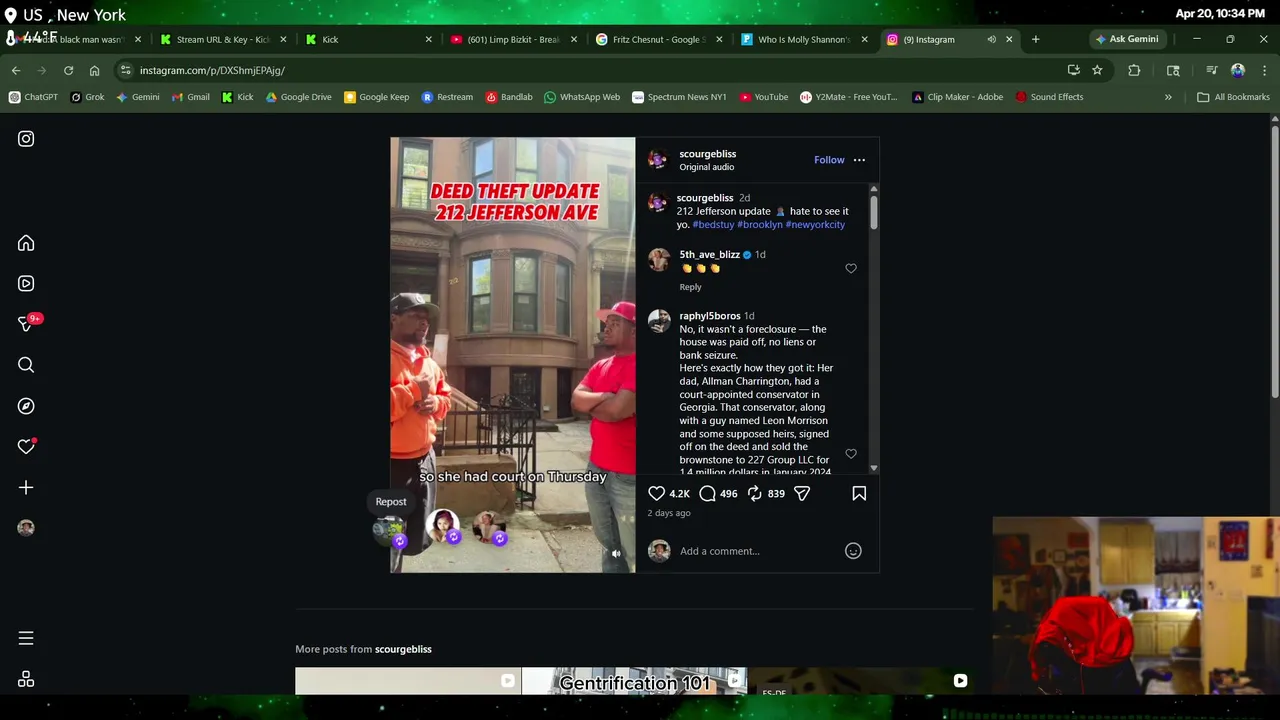Go back in browser history
1280x720 pixels.
pos(16,70)
